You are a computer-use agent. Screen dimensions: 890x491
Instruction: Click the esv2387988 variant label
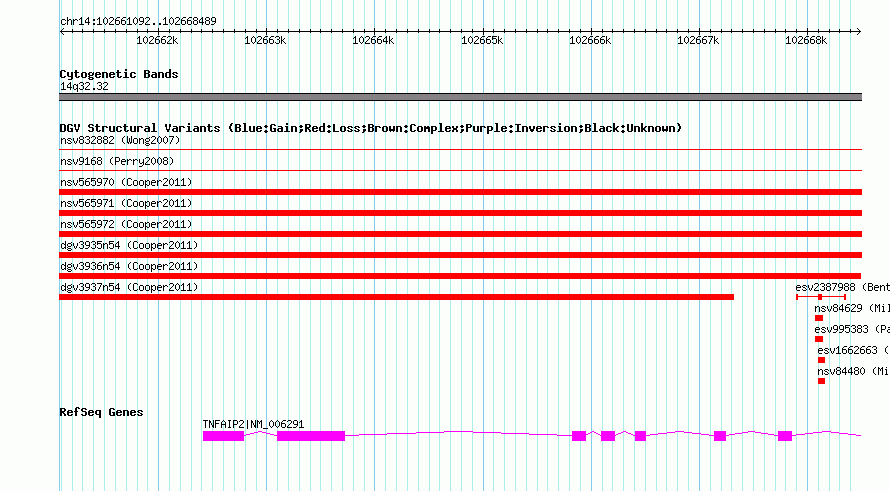click(842, 287)
